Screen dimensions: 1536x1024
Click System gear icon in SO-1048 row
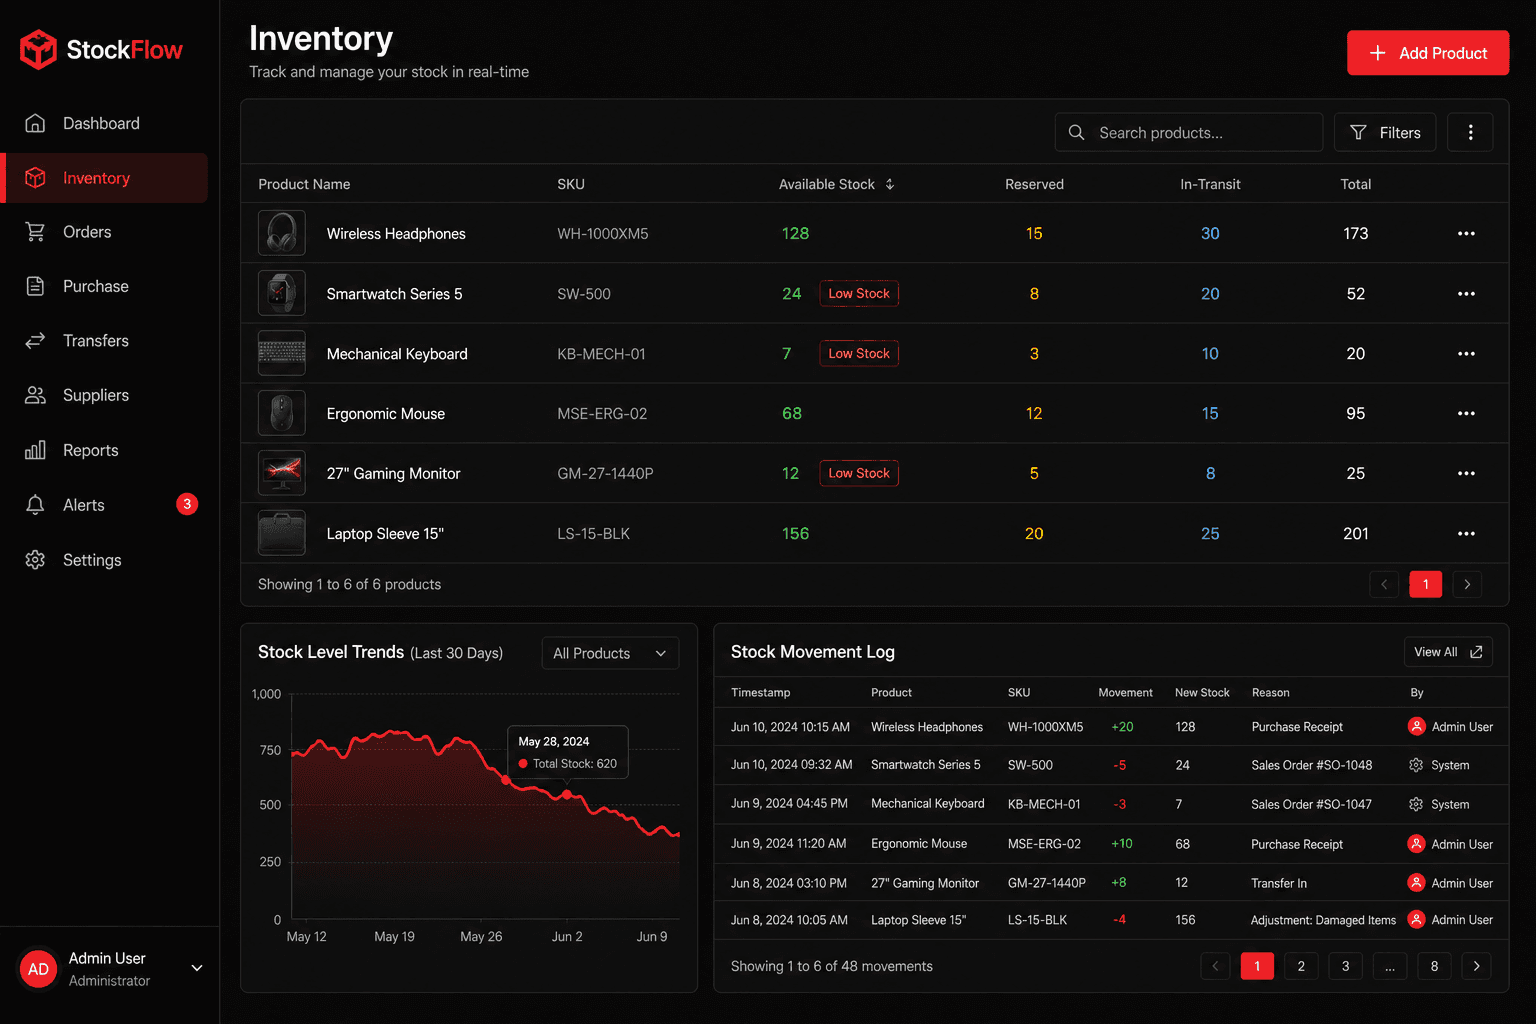pyautogui.click(x=1416, y=765)
